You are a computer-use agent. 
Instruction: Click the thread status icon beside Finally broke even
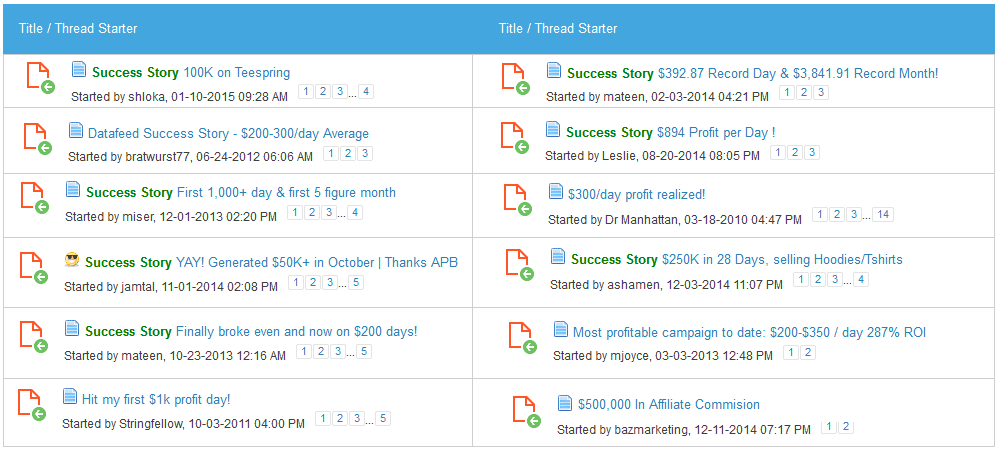click(x=34, y=336)
